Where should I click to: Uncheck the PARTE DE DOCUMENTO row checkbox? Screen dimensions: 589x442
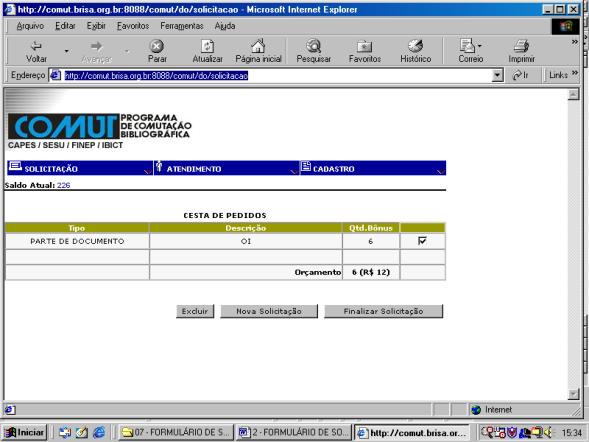(x=422, y=241)
